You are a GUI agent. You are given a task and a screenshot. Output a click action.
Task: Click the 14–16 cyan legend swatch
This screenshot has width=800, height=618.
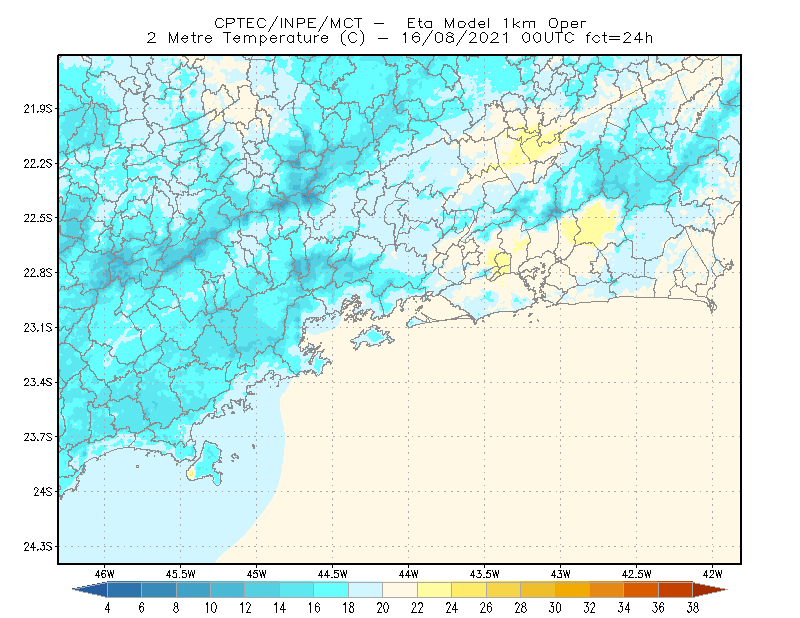297,590
